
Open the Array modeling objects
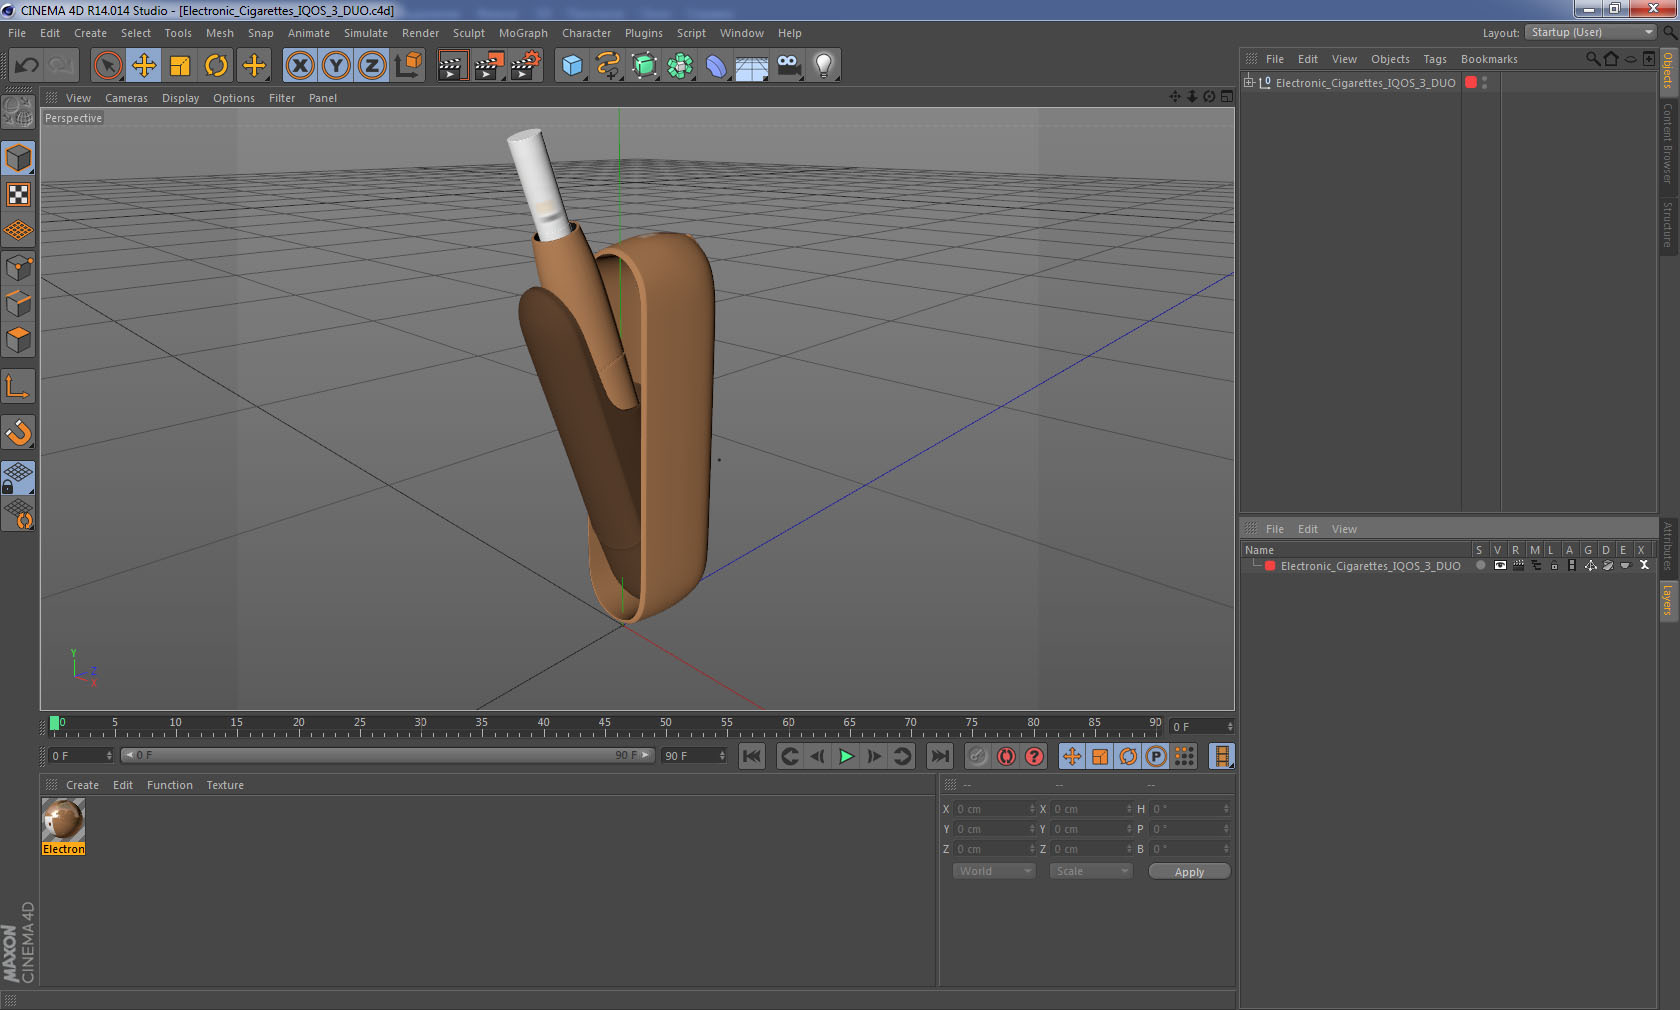[x=680, y=66]
